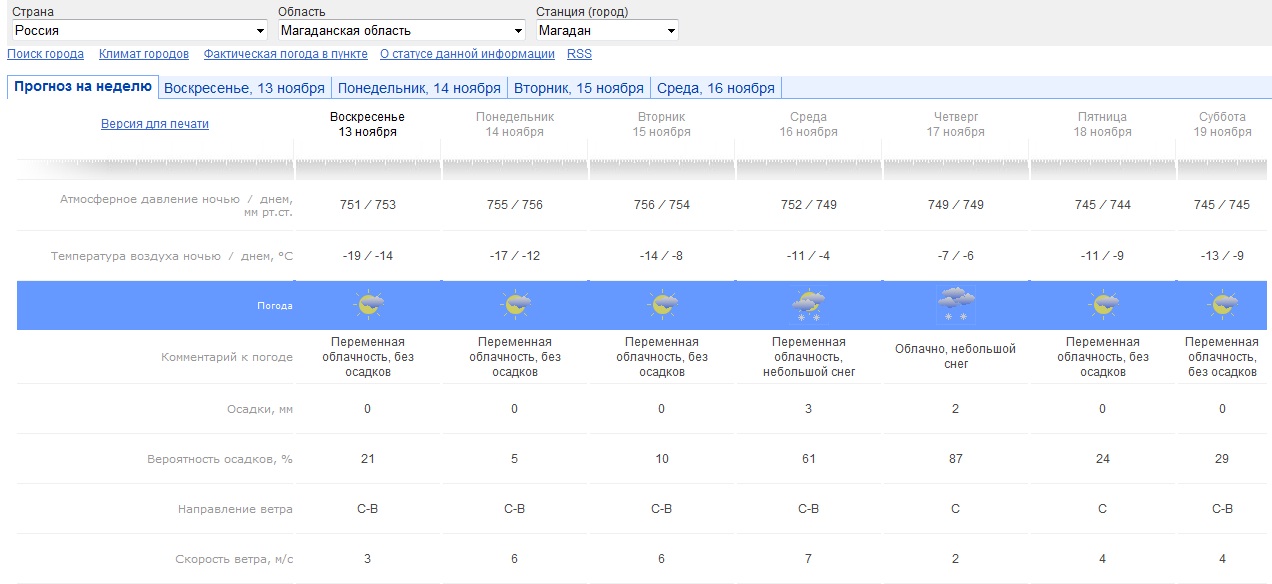Viewport: 1272px width, 584px height.
Task: Click Saturday's partly cloudy weather icon
Action: (x=1222, y=305)
